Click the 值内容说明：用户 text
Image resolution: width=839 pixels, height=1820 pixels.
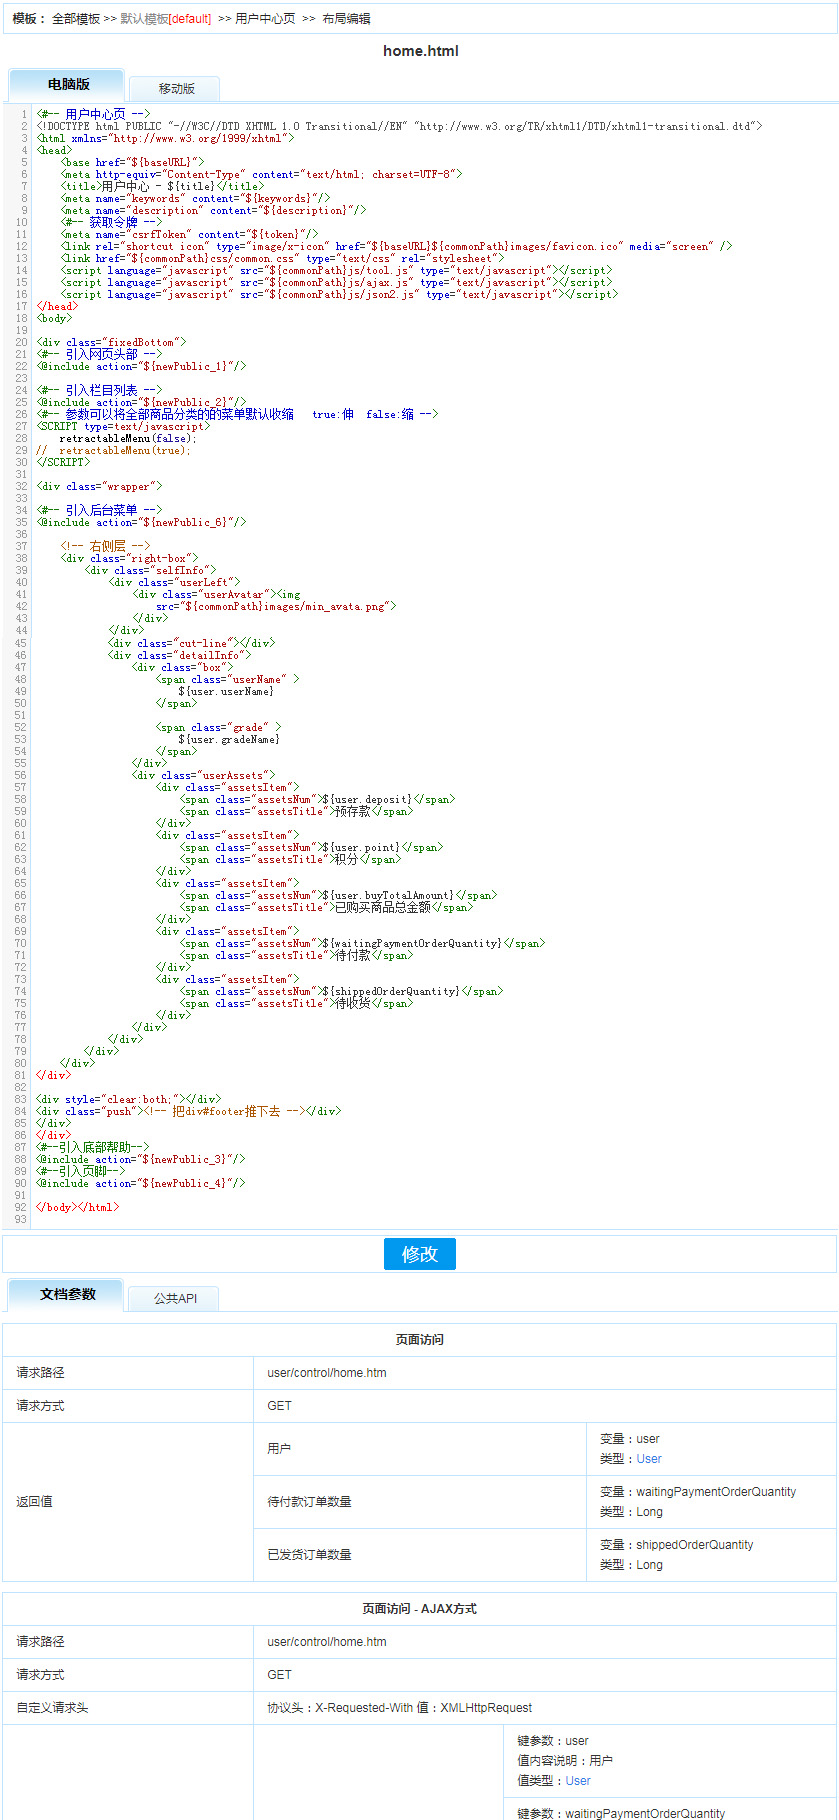[565, 1761]
